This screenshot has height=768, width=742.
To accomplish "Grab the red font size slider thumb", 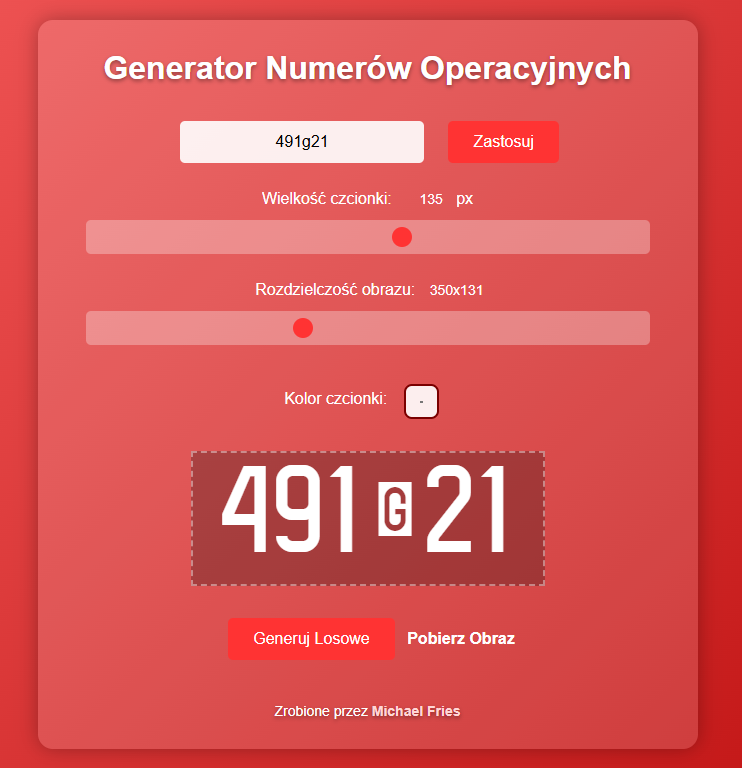I will click(402, 237).
